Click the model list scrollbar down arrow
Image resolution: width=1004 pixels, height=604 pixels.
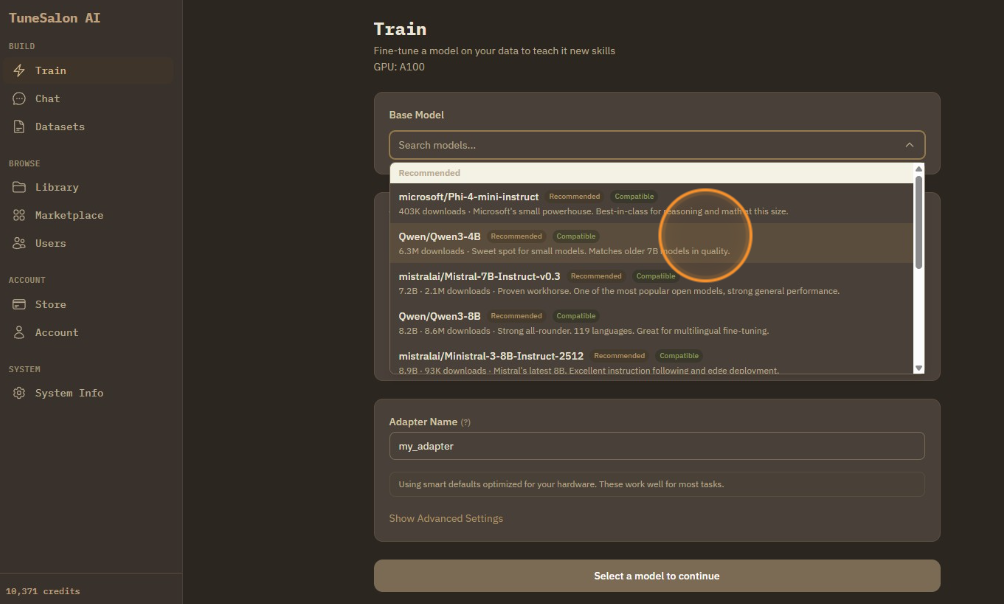(x=918, y=367)
